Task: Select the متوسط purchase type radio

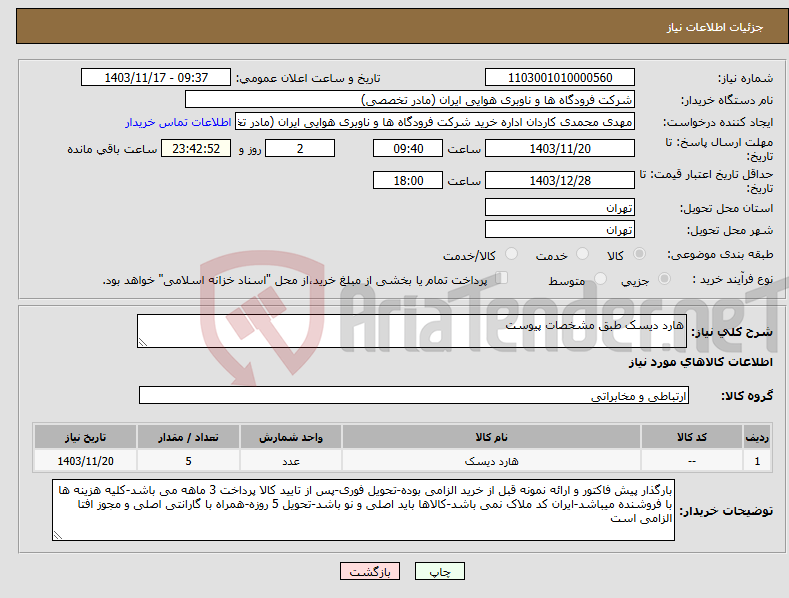Action: click(600, 278)
